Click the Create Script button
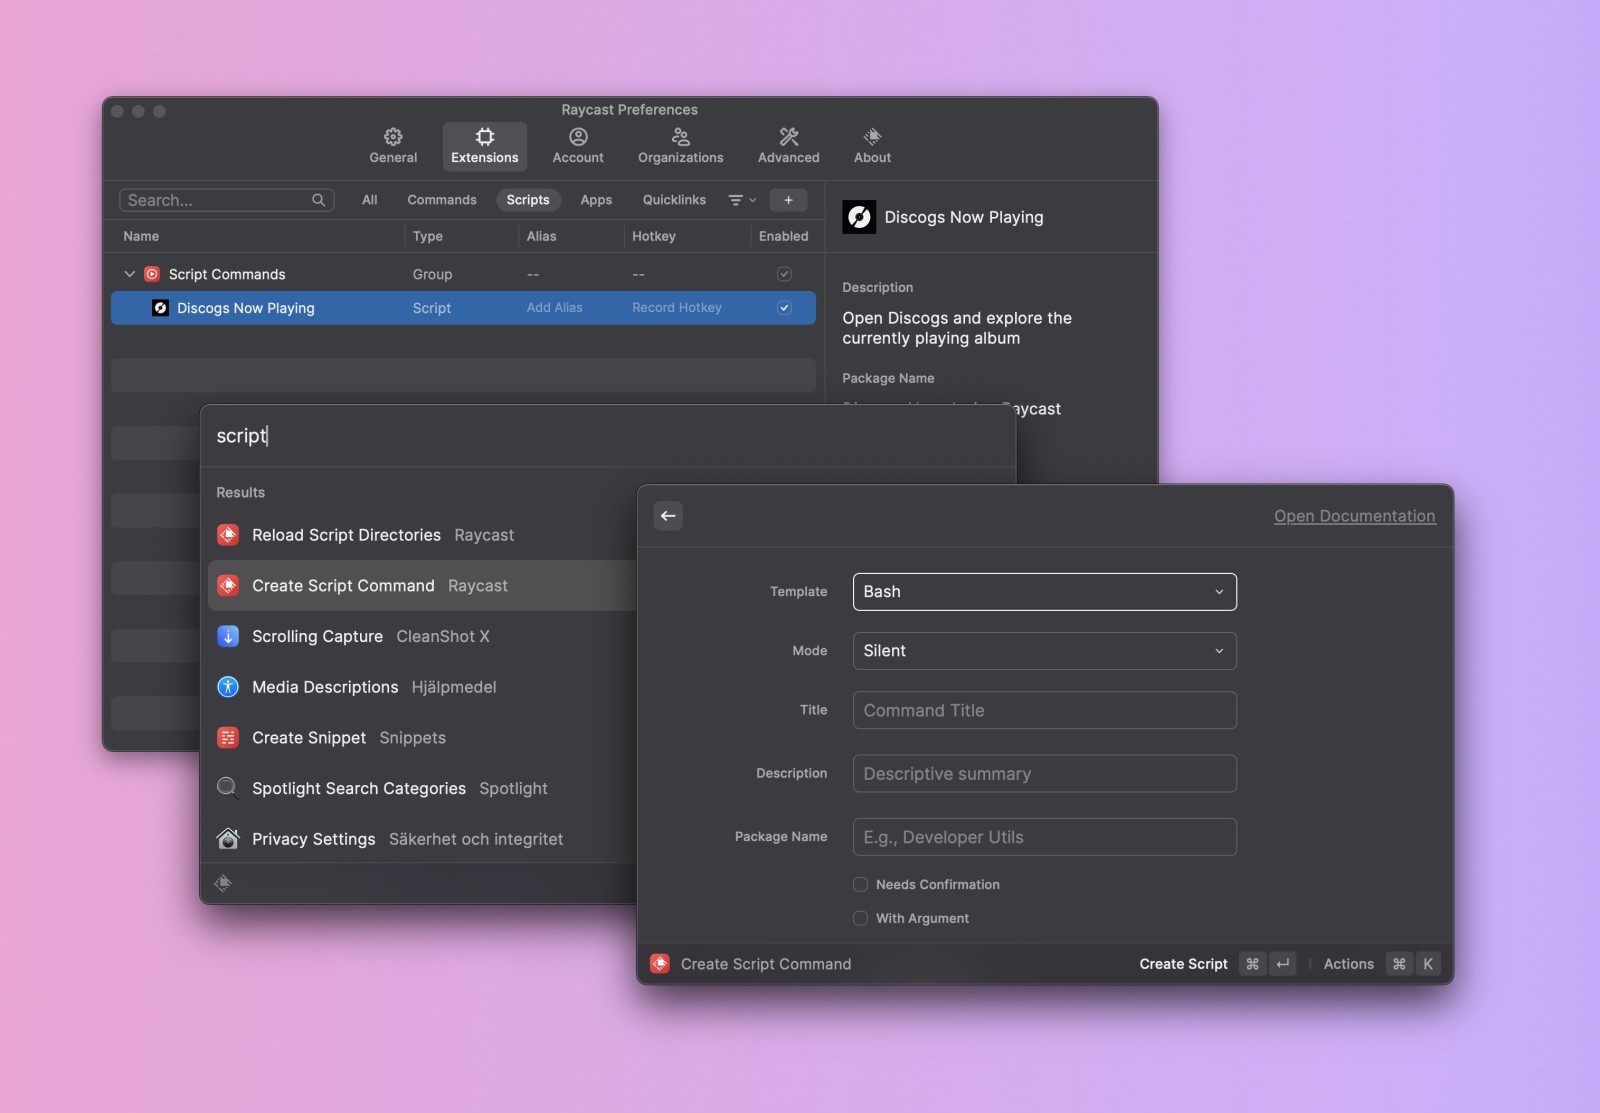The width and height of the screenshot is (1600, 1113). pyautogui.click(x=1183, y=964)
